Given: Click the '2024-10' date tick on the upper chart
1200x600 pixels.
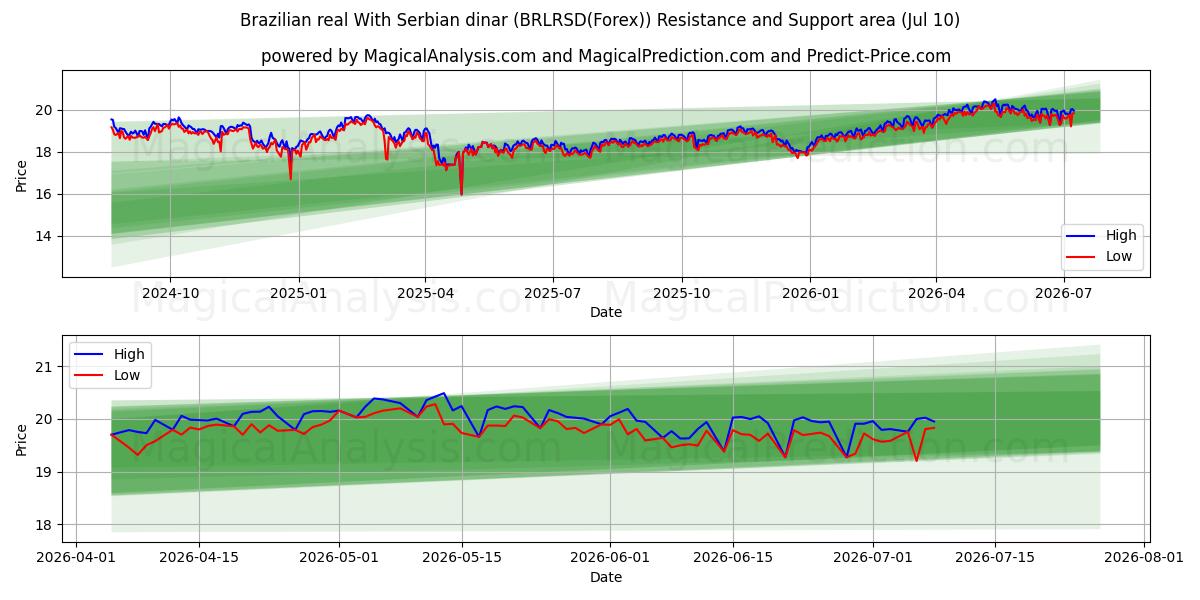Looking at the screenshot, I should [x=170, y=293].
